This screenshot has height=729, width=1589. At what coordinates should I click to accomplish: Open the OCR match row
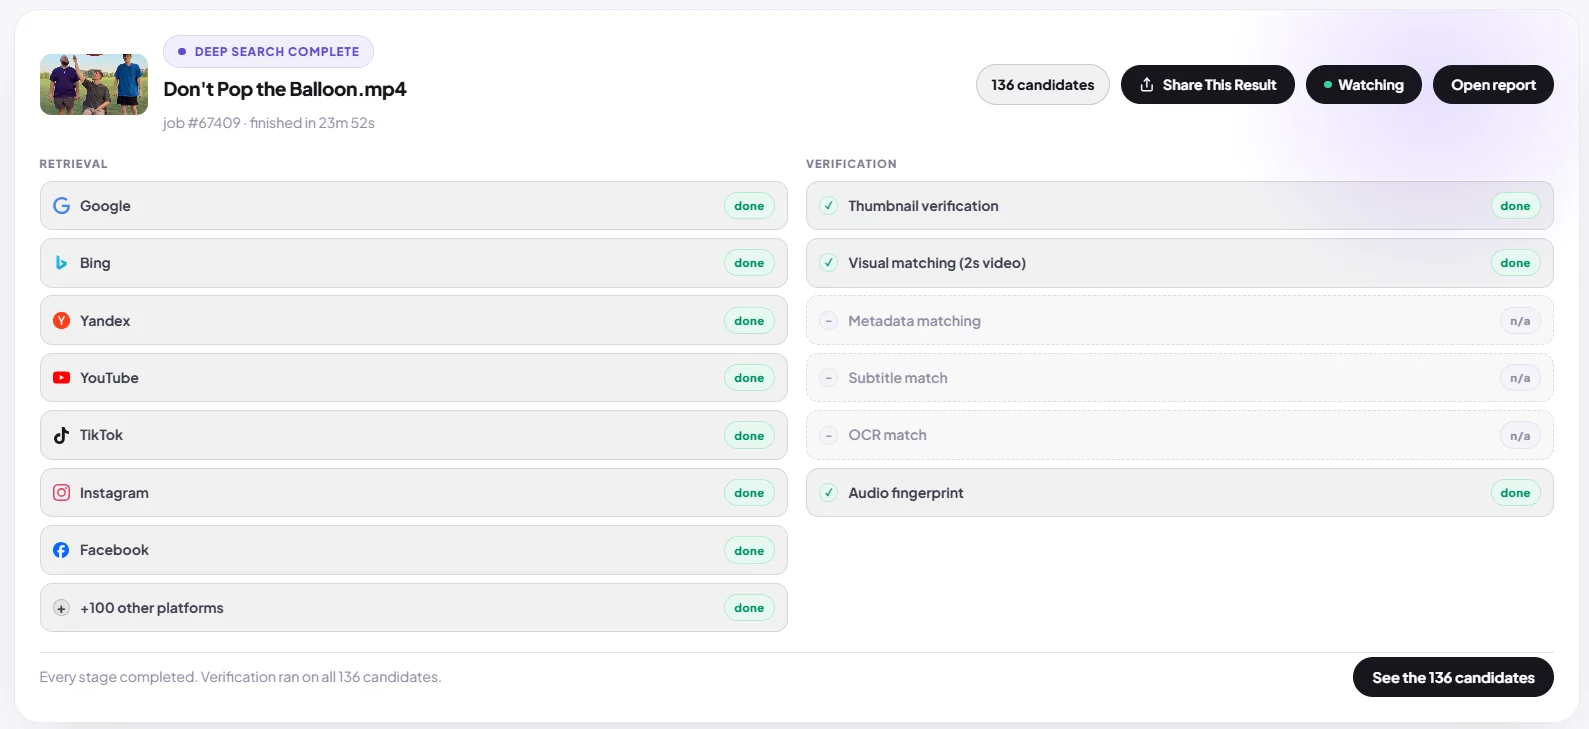(x=1180, y=435)
